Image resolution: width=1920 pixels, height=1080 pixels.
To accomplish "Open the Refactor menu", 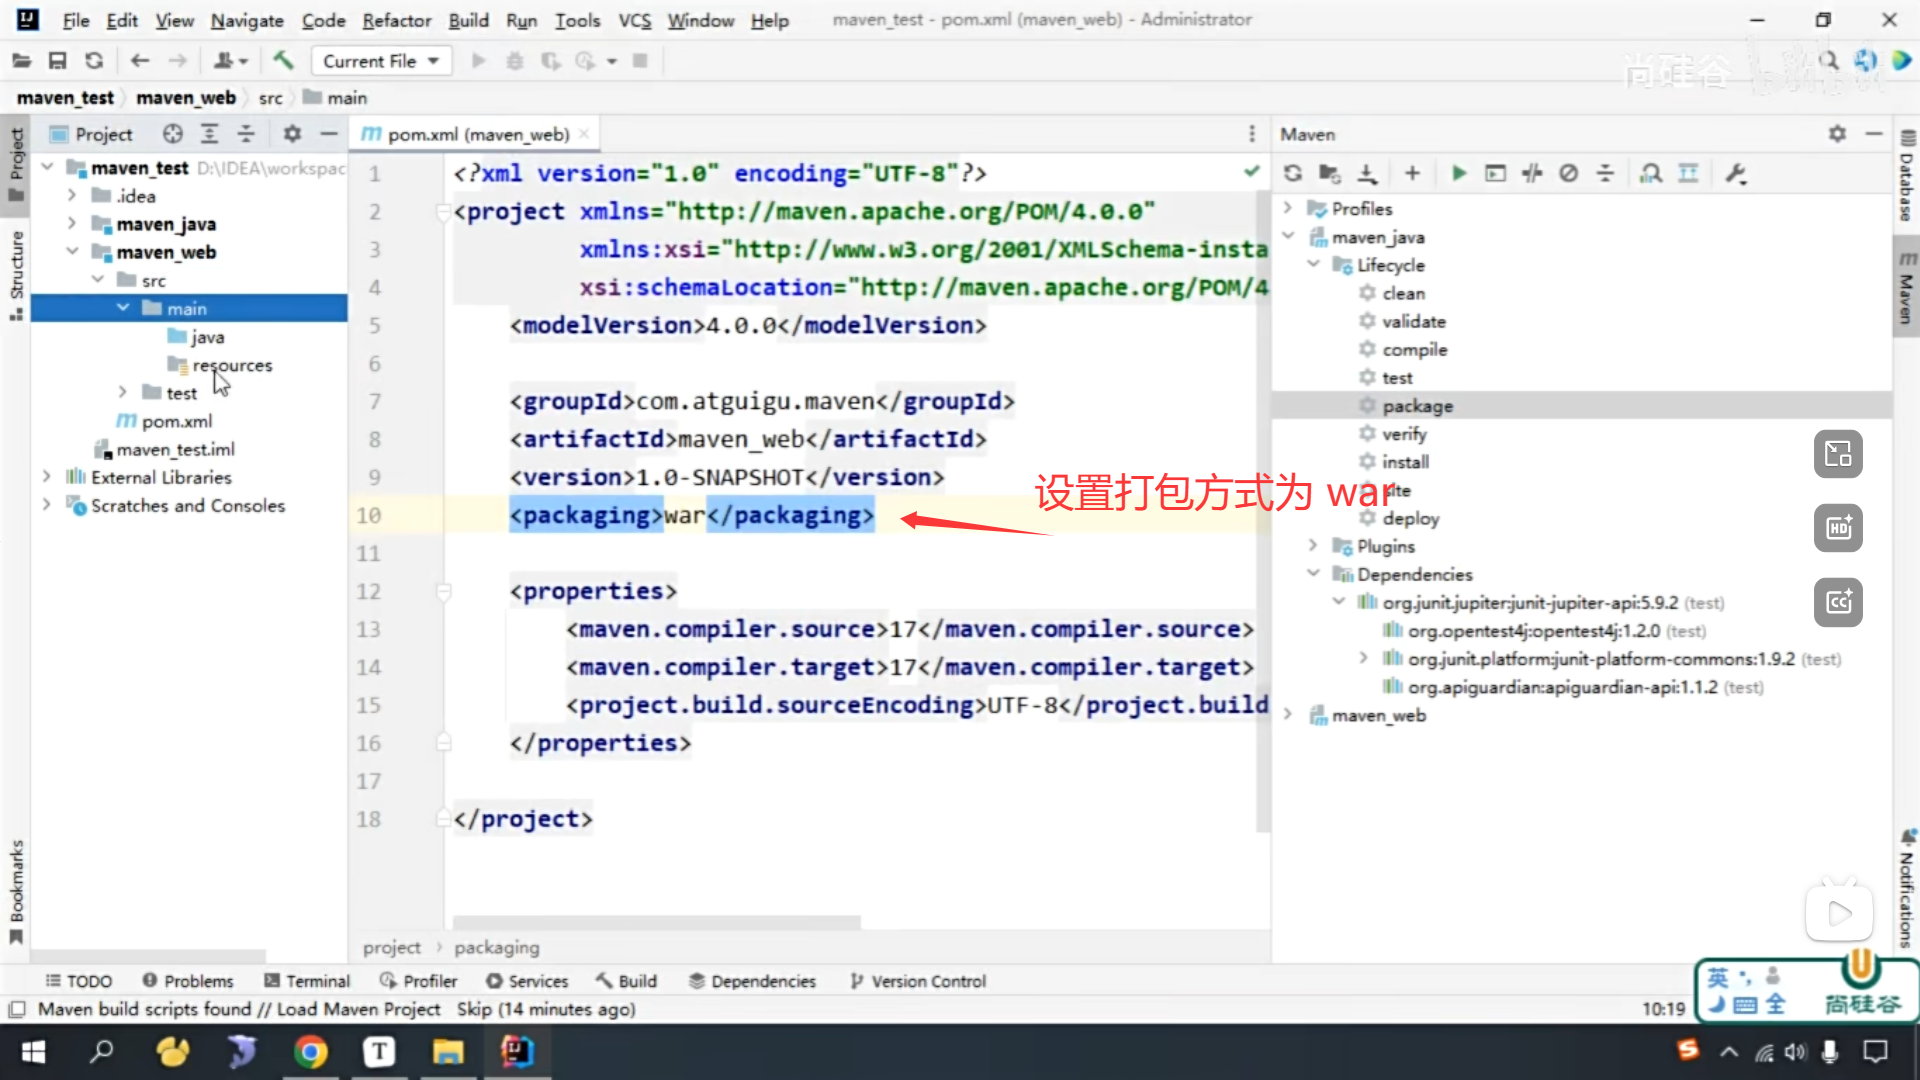I will pyautogui.click(x=396, y=20).
